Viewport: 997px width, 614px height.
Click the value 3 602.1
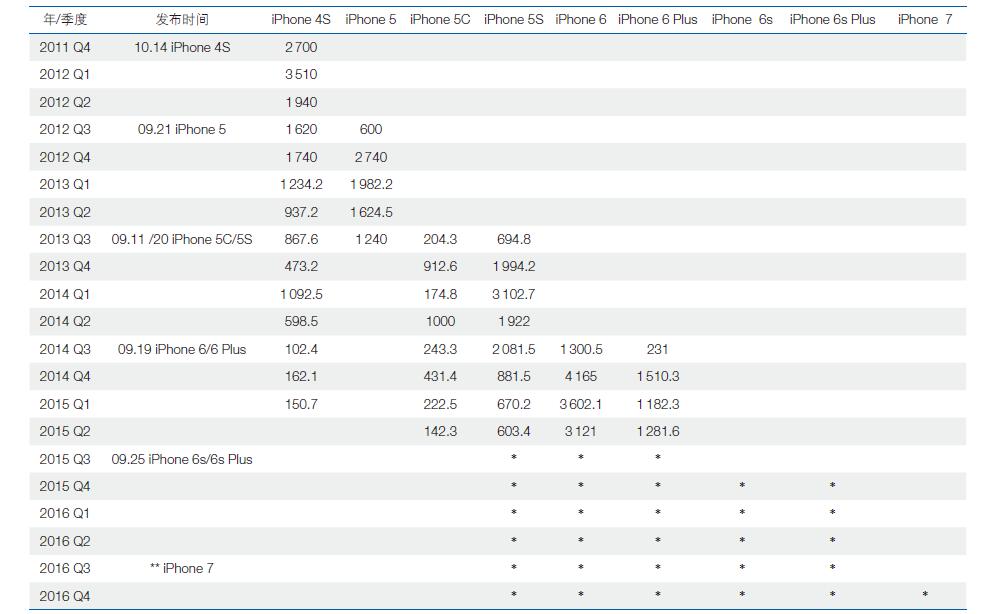(581, 404)
